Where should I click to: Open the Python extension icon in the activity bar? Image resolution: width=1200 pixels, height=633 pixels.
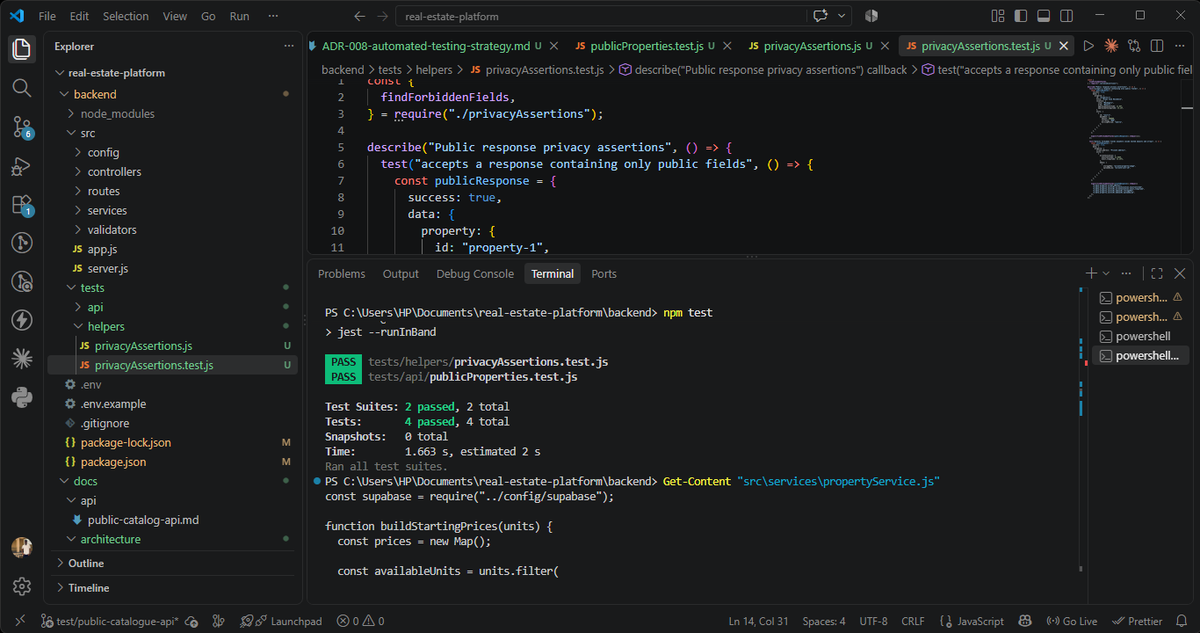22,397
